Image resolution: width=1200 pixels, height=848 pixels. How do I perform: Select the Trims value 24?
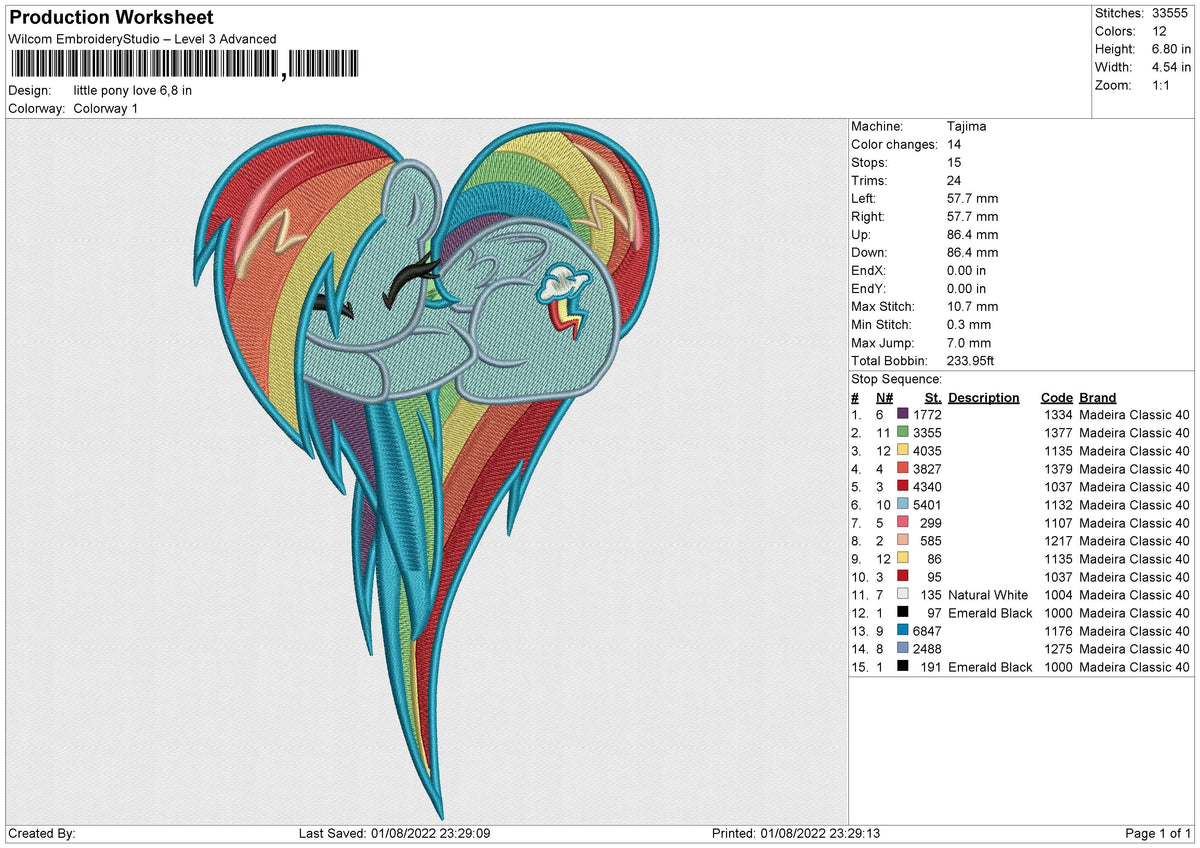pos(954,180)
